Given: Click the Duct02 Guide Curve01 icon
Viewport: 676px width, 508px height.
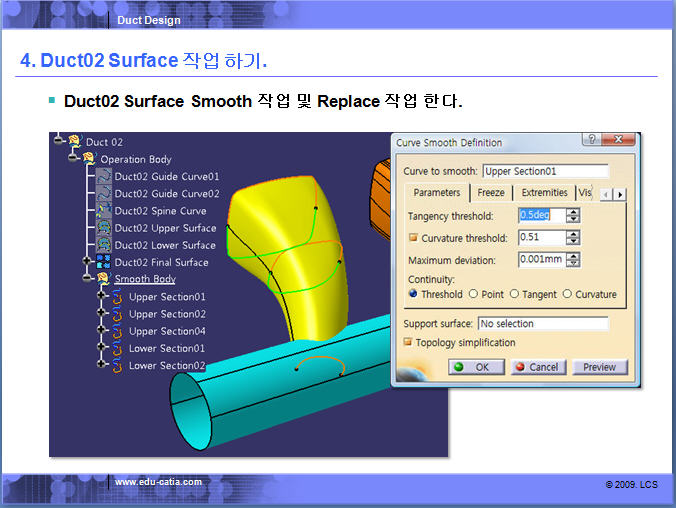Looking at the screenshot, I should (103, 176).
